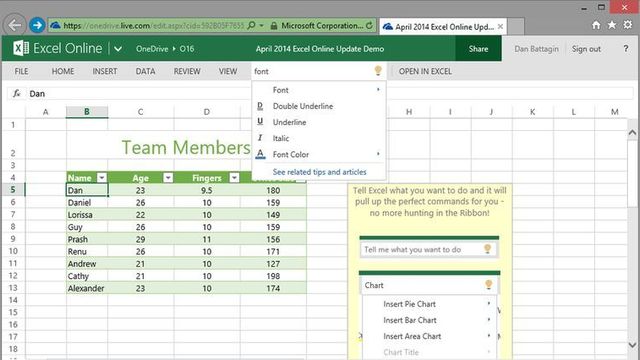Expand the Insert Bar Chart submenu arrow
640x360 pixels.
pos(489,320)
